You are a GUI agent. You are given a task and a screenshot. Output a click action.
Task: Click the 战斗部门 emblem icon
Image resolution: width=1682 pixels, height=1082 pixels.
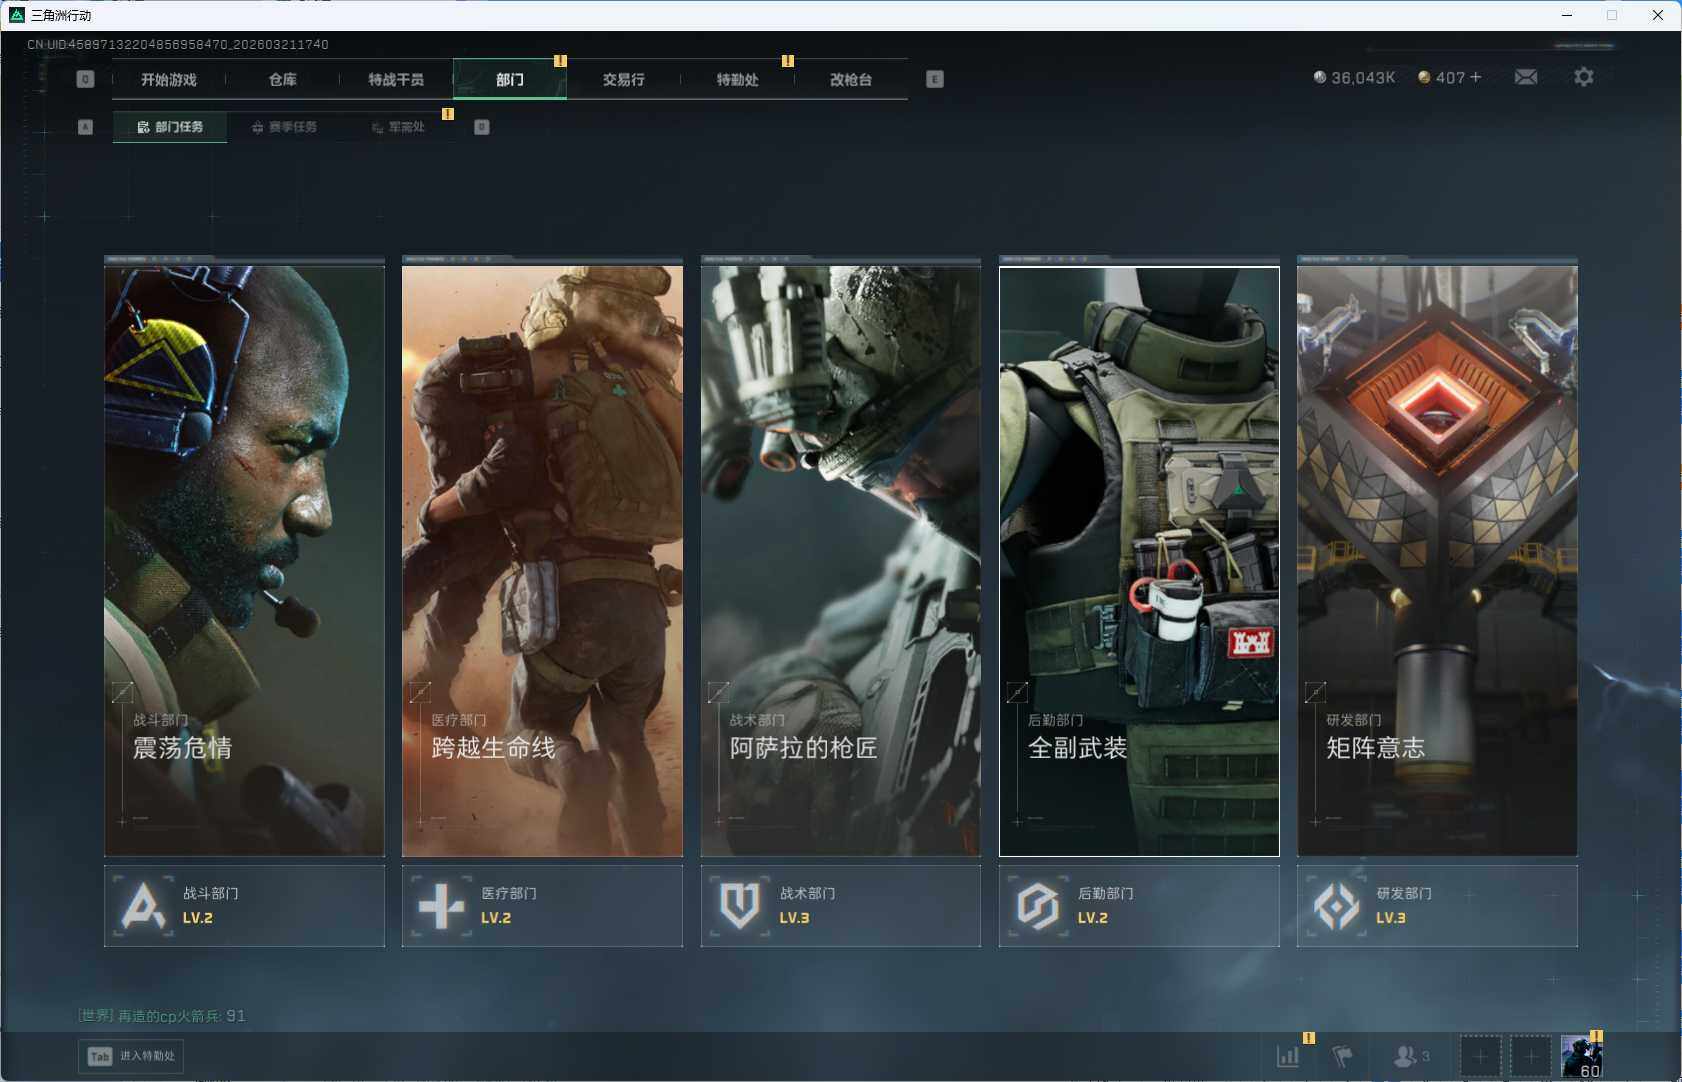coord(143,906)
